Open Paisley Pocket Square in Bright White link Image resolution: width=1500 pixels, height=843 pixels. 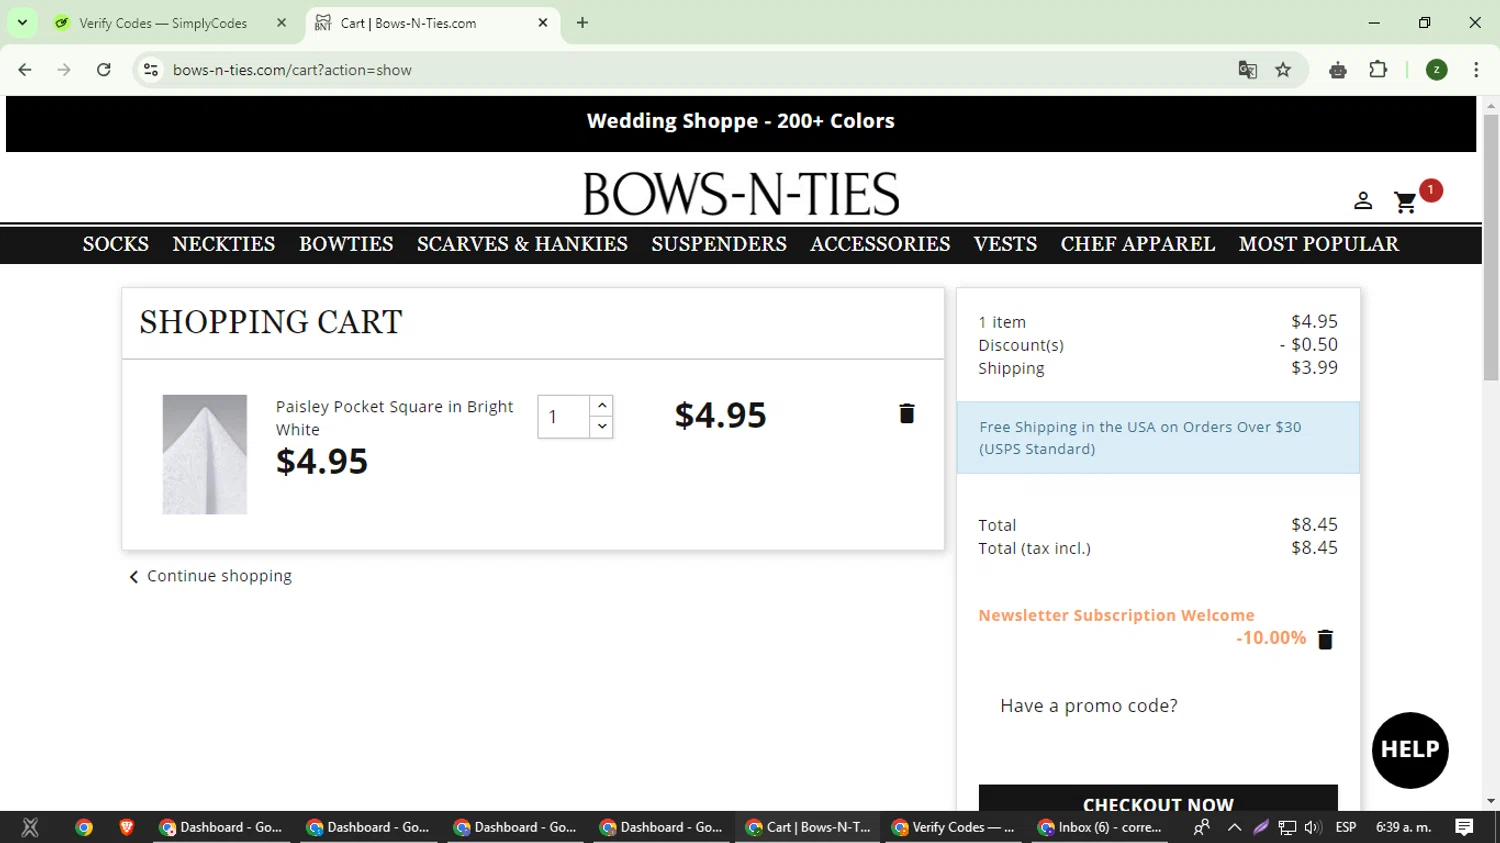(x=395, y=418)
